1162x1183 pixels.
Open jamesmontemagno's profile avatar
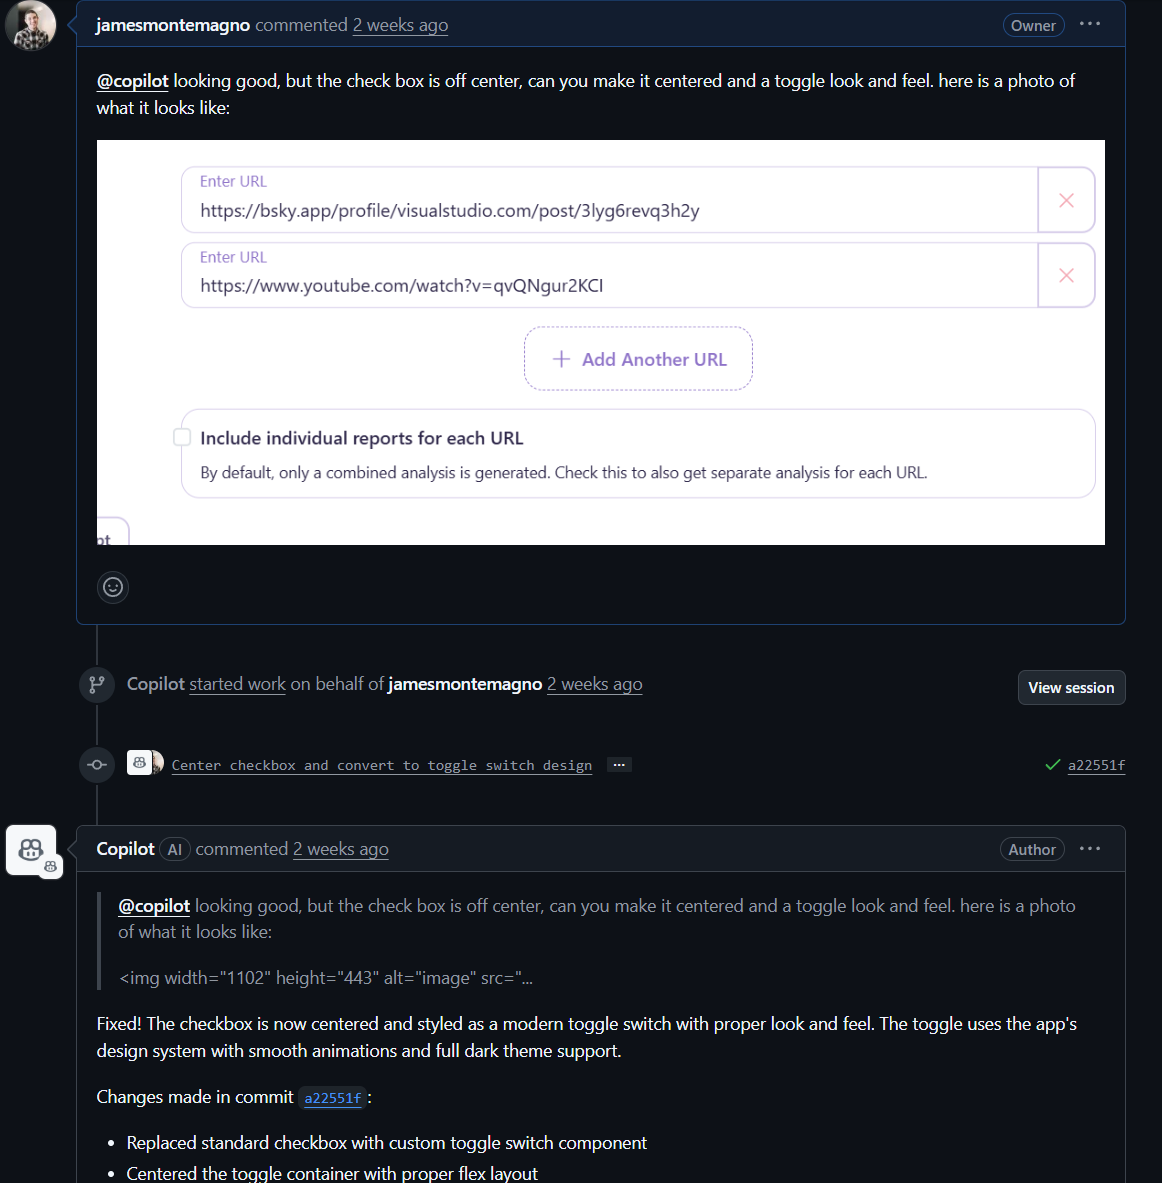30,25
